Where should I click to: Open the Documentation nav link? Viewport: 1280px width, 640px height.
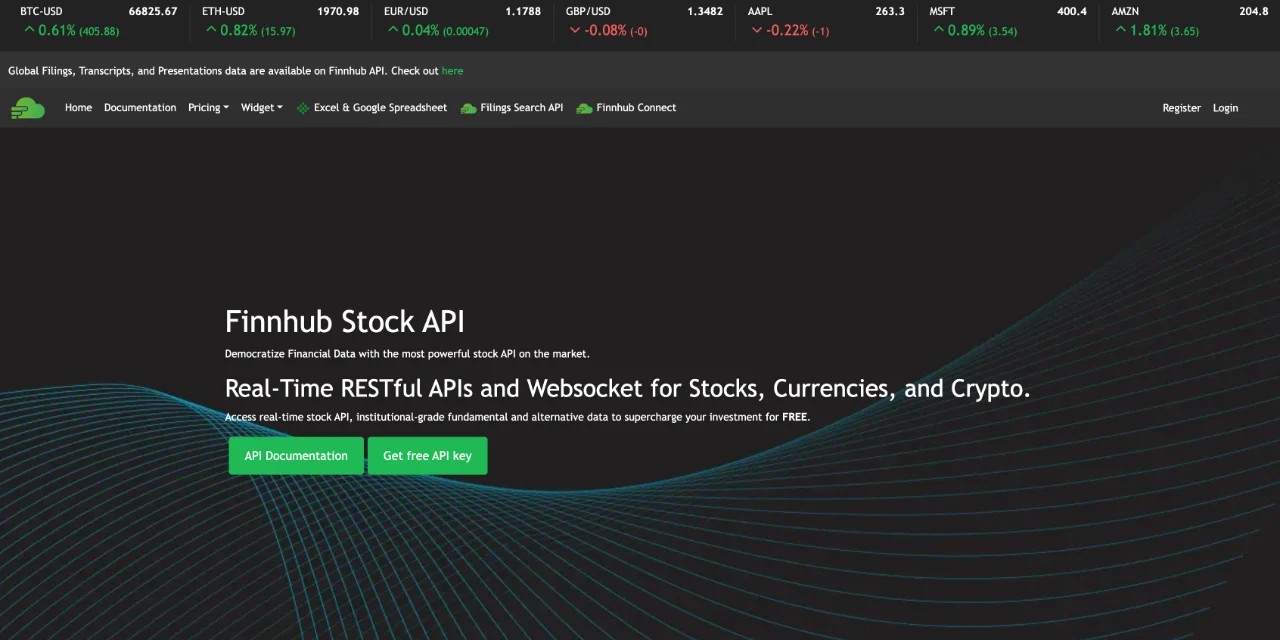click(140, 108)
